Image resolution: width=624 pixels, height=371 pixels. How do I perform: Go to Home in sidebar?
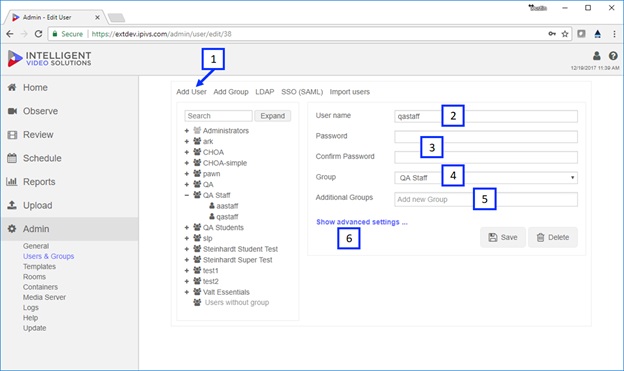pyautogui.click(x=35, y=88)
